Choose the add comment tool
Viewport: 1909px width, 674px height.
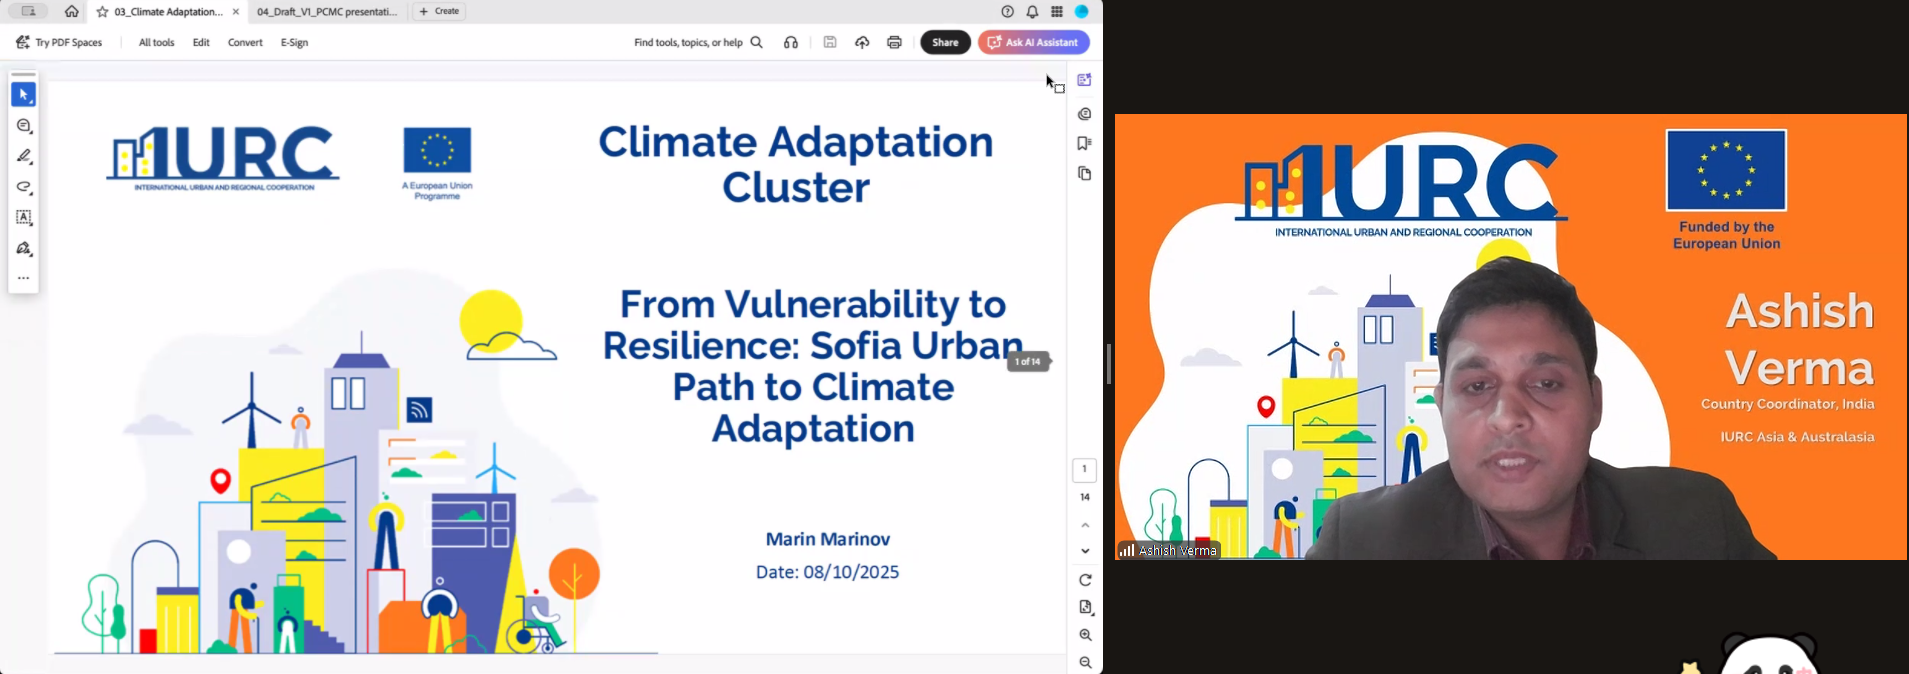24,126
